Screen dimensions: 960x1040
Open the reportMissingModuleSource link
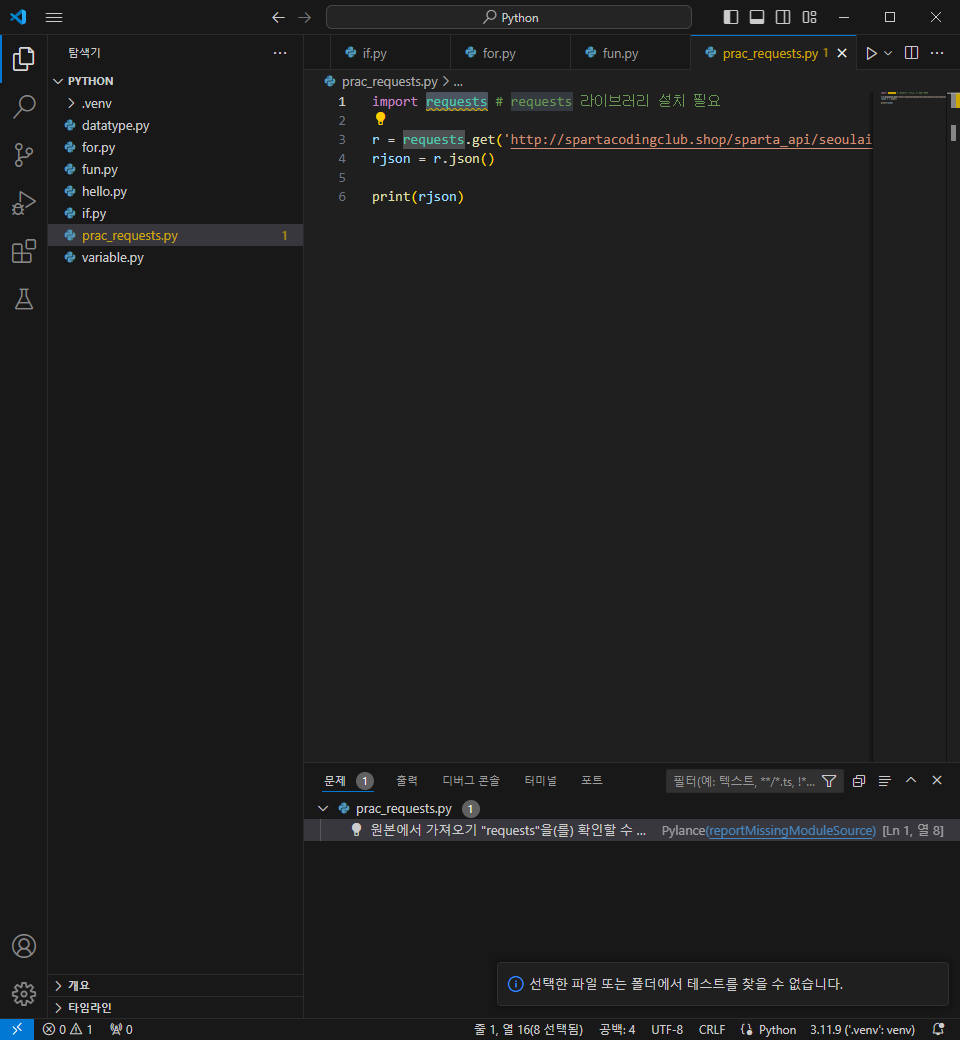coord(791,830)
